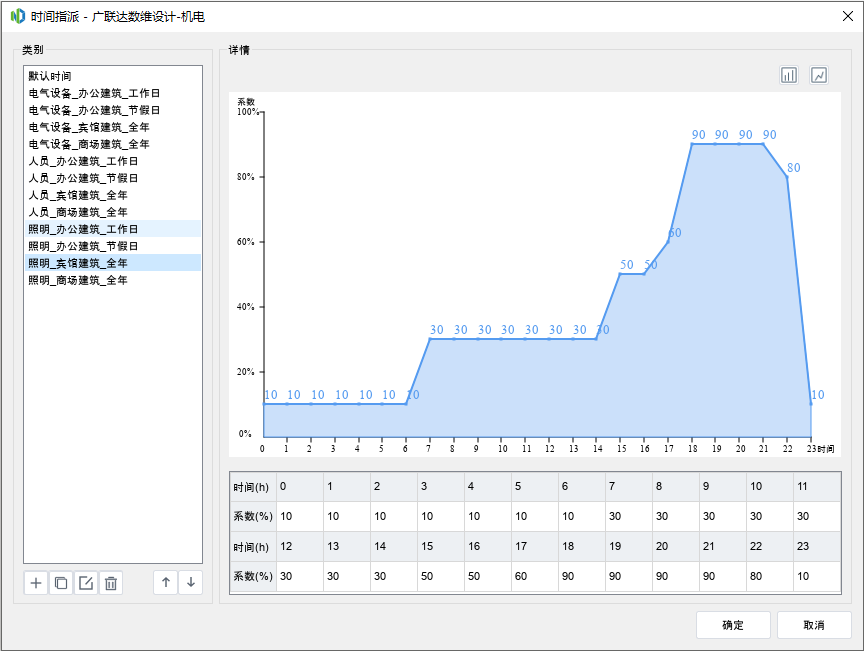Select 电气设备_办公建筑_节假日
The image size is (864, 651).
tap(112, 110)
